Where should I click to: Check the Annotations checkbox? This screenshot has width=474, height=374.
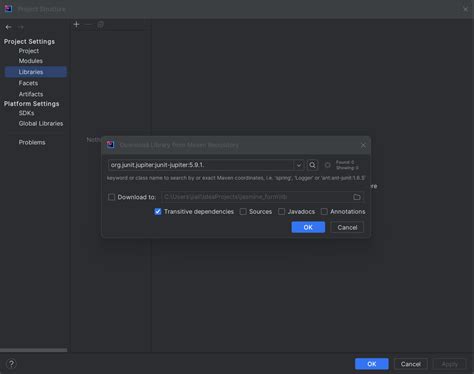(x=324, y=212)
